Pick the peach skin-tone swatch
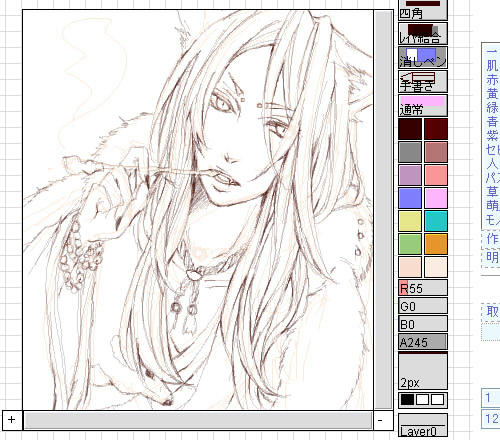 (410, 267)
